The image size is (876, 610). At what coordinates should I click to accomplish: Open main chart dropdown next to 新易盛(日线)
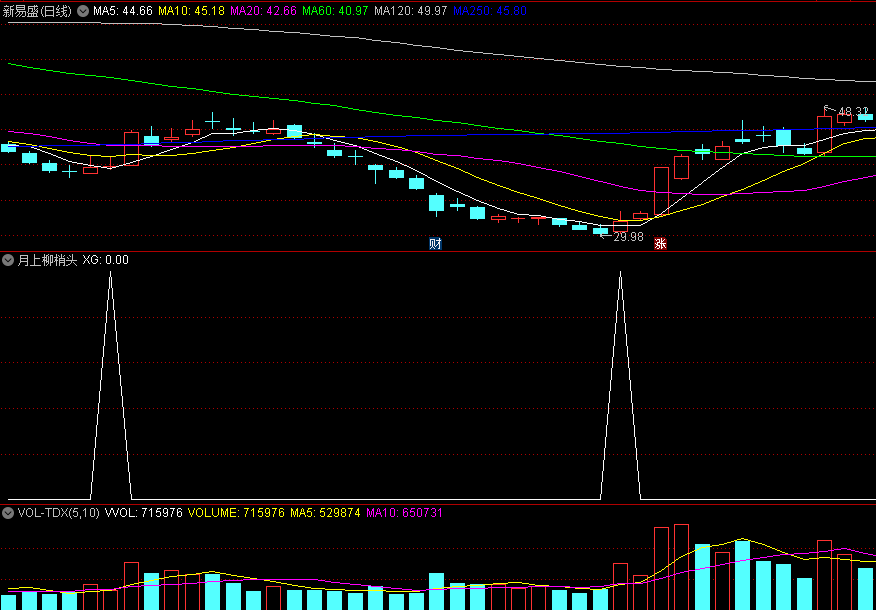(83, 11)
